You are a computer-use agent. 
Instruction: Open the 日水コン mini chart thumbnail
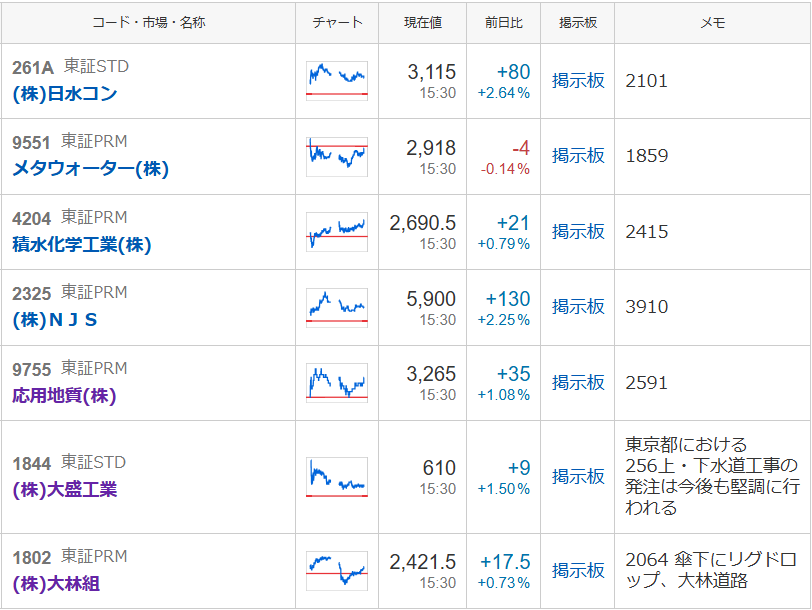point(337,81)
